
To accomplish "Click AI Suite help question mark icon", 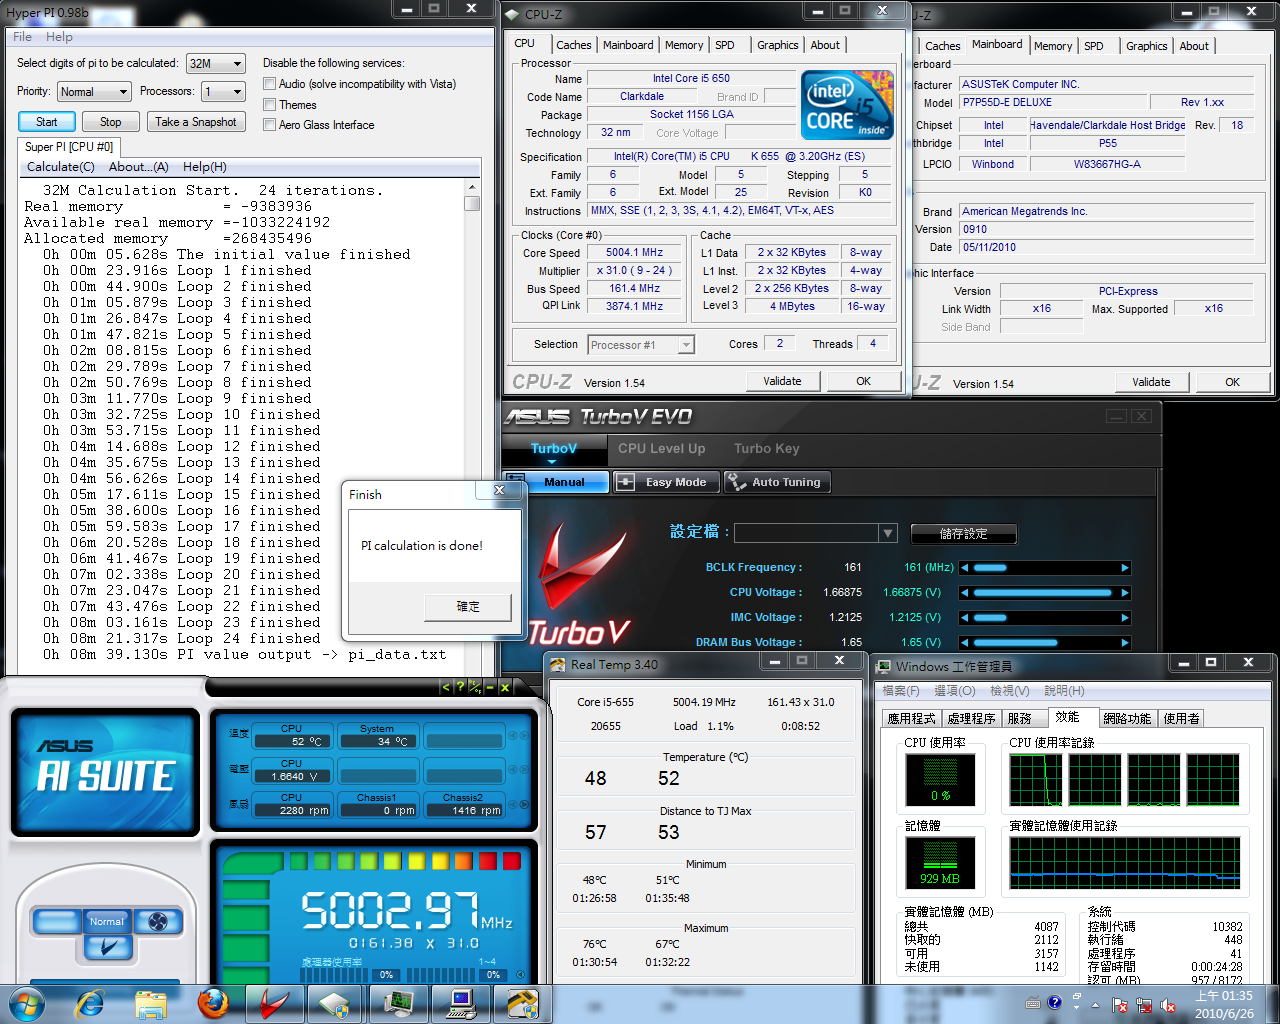I will [x=460, y=687].
